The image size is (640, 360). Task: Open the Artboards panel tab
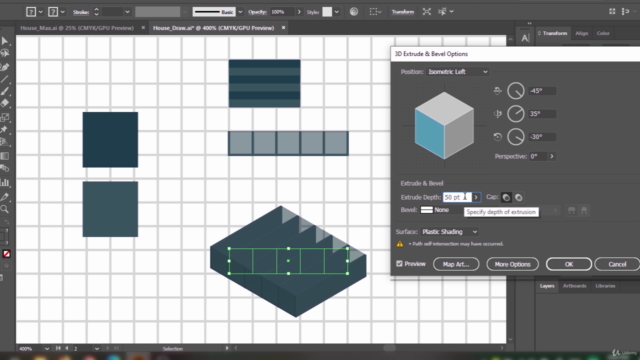coord(574,286)
